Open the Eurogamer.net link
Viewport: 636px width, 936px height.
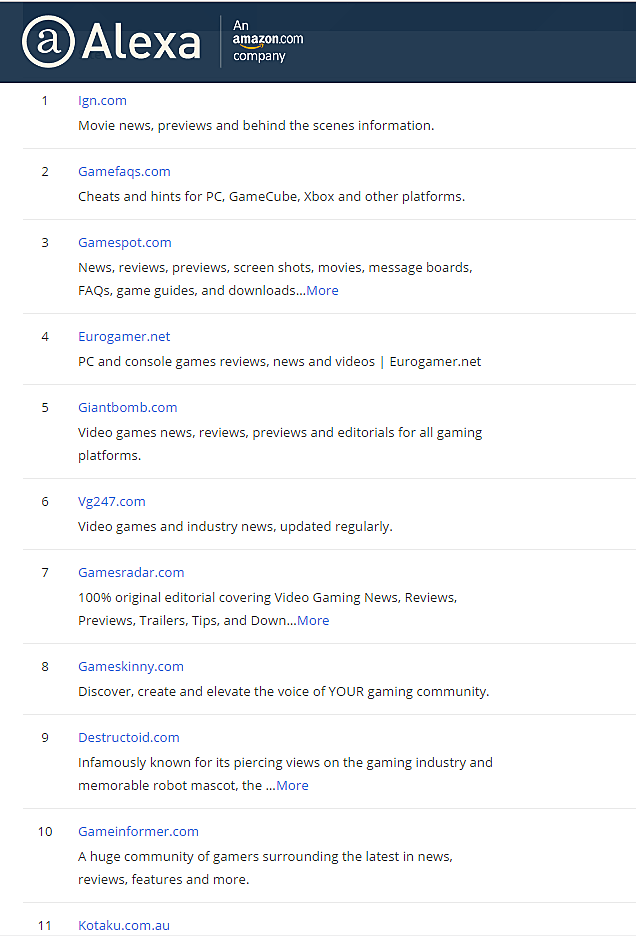click(x=124, y=337)
